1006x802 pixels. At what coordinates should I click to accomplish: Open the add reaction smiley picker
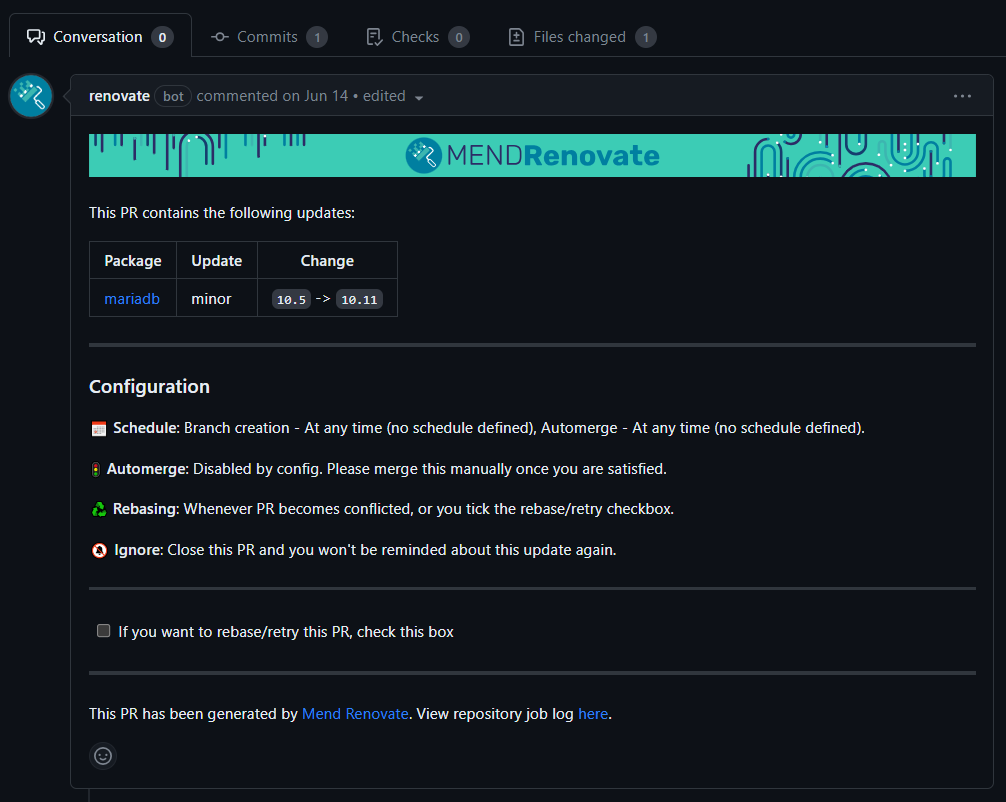click(x=102, y=756)
